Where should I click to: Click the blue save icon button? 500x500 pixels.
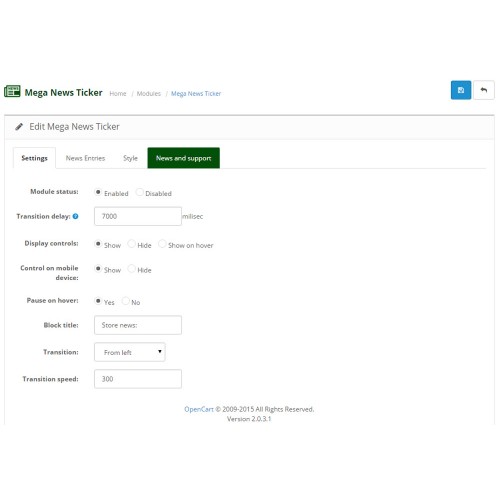(x=461, y=90)
